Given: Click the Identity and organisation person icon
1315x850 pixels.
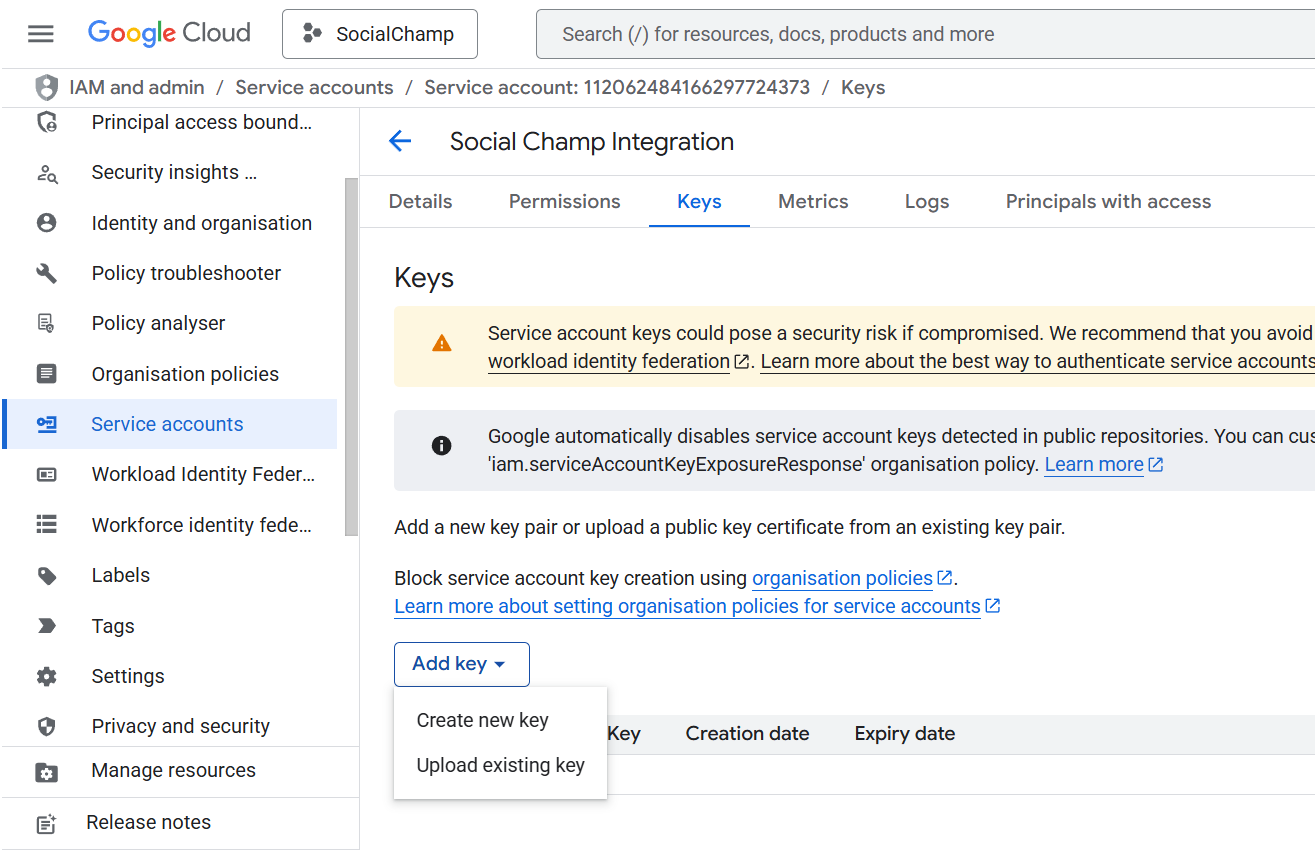Looking at the screenshot, I should coord(46,223).
